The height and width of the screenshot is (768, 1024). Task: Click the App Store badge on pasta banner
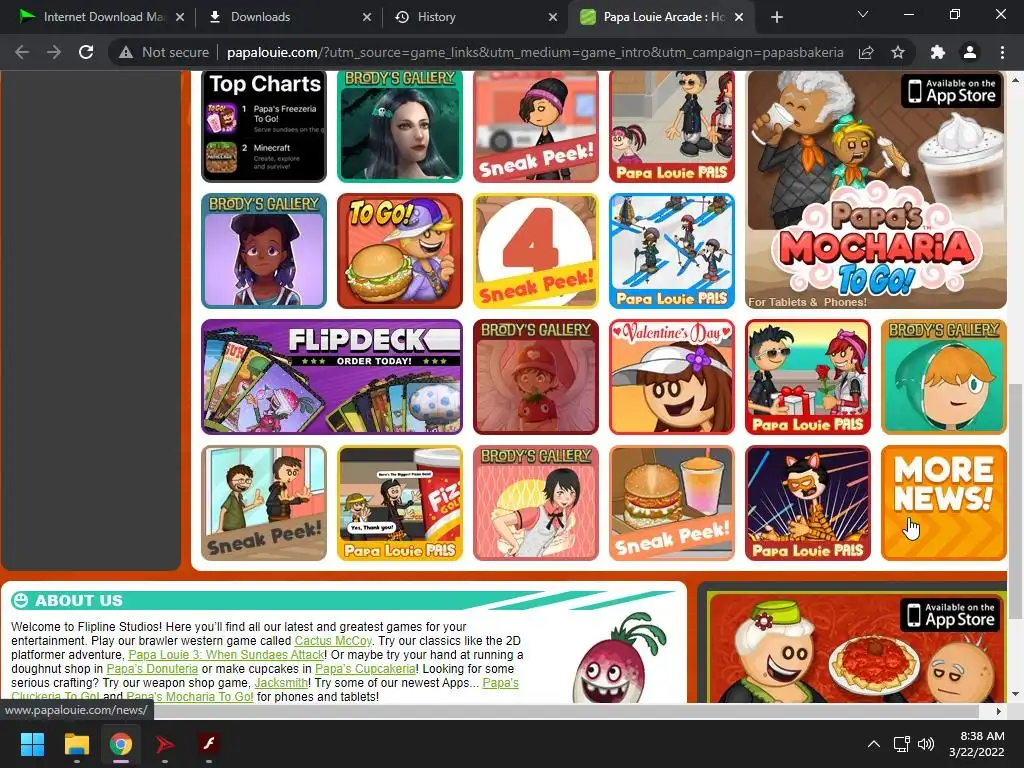click(x=952, y=615)
